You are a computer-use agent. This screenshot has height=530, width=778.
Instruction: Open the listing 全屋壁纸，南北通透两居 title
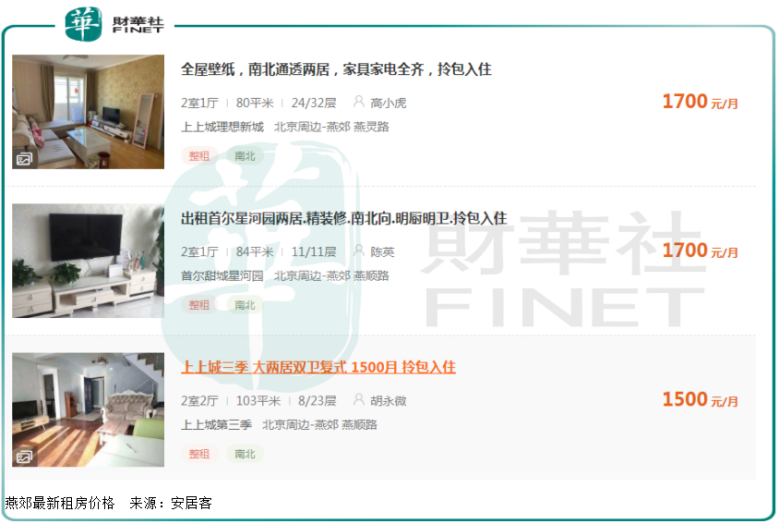pyautogui.click(x=336, y=69)
